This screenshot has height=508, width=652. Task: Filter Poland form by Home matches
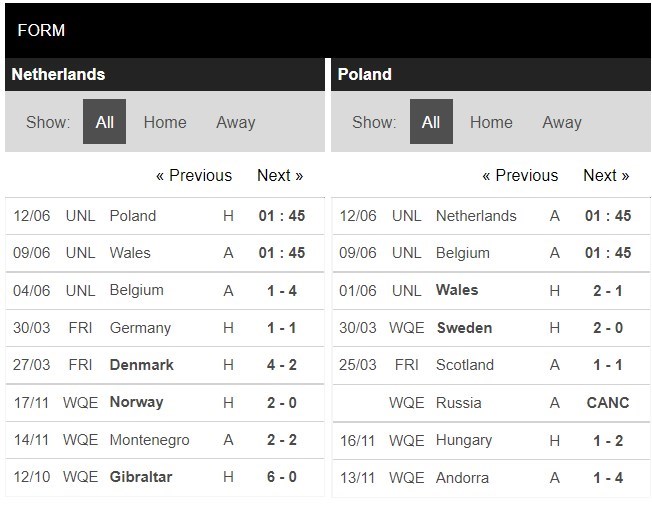pyautogui.click(x=491, y=122)
